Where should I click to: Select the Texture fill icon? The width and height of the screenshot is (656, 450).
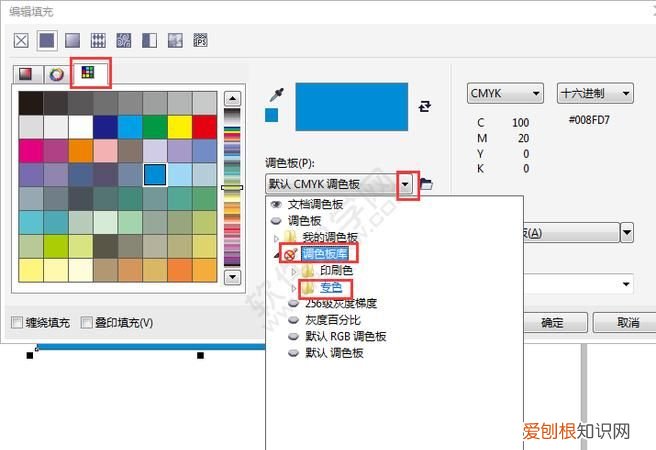175,41
